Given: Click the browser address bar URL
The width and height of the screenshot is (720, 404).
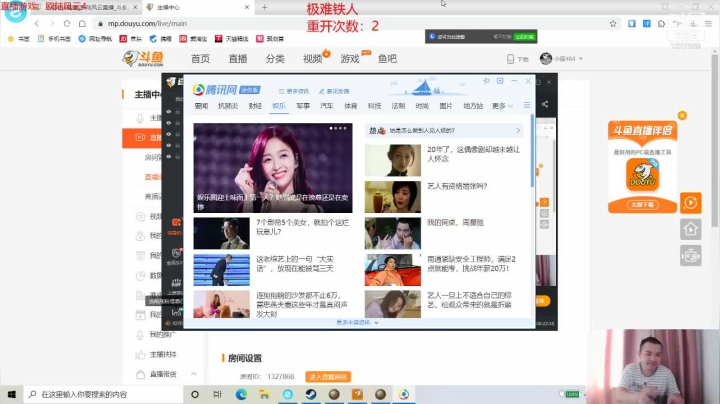Looking at the screenshot, I should (147, 23).
